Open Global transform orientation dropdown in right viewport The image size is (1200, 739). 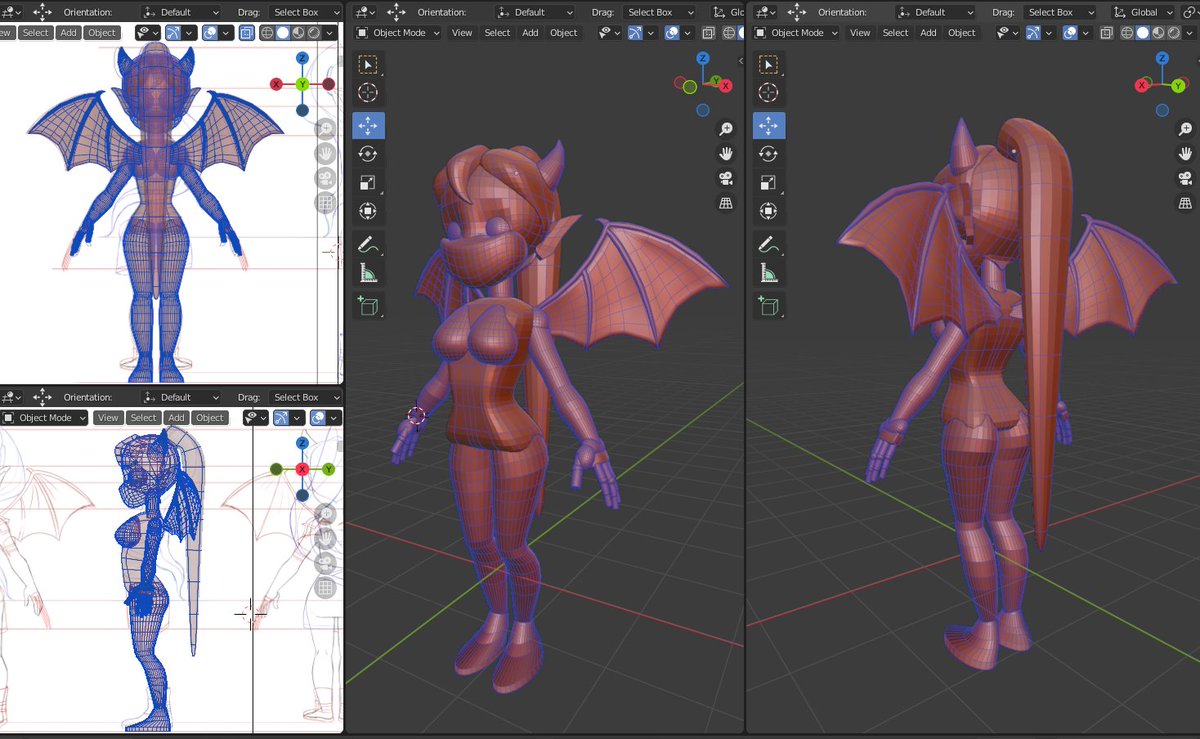[x=1143, y=12]
